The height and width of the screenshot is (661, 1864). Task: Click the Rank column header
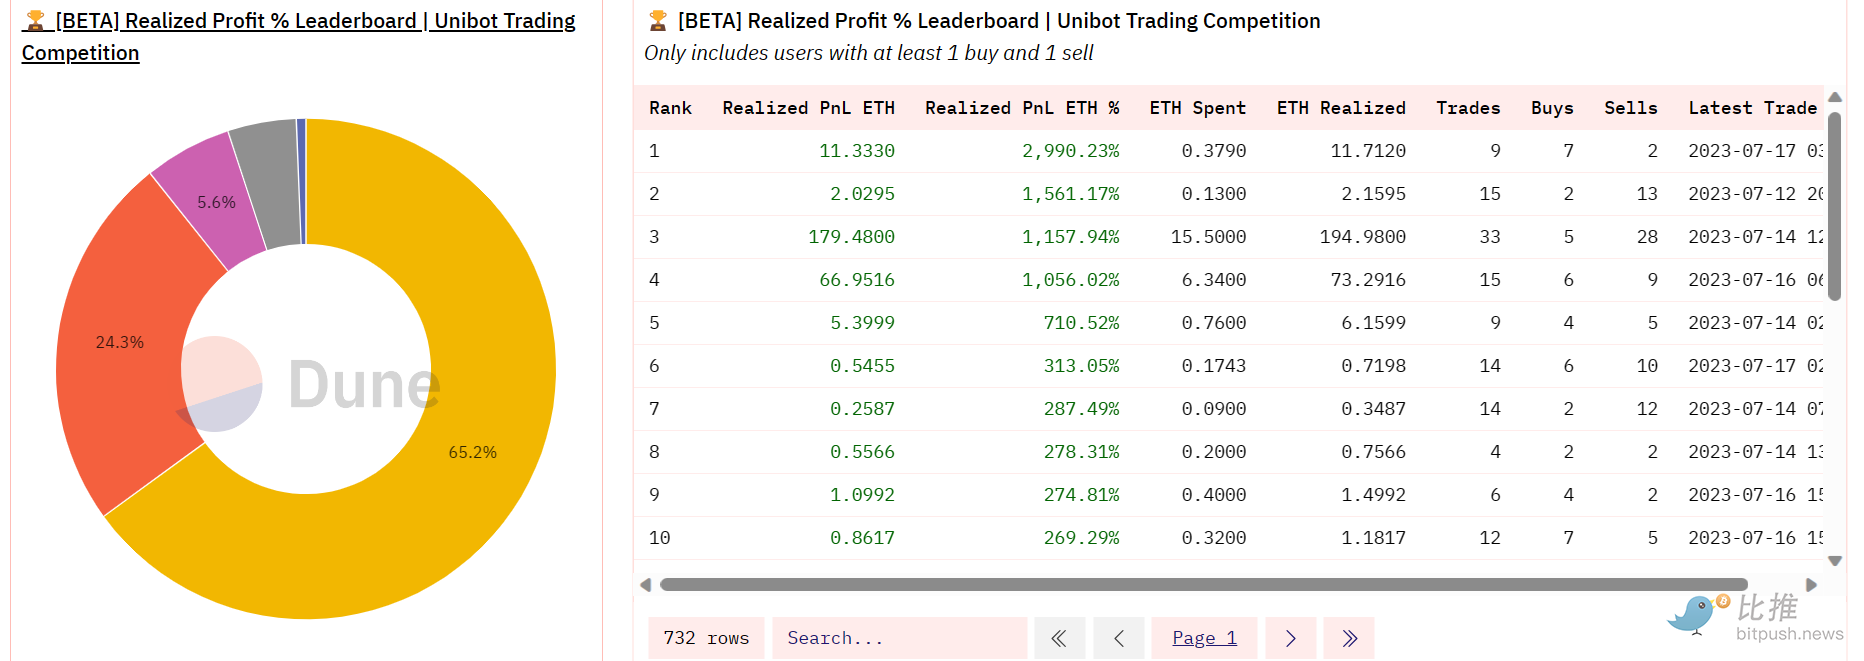coord(670,108)
